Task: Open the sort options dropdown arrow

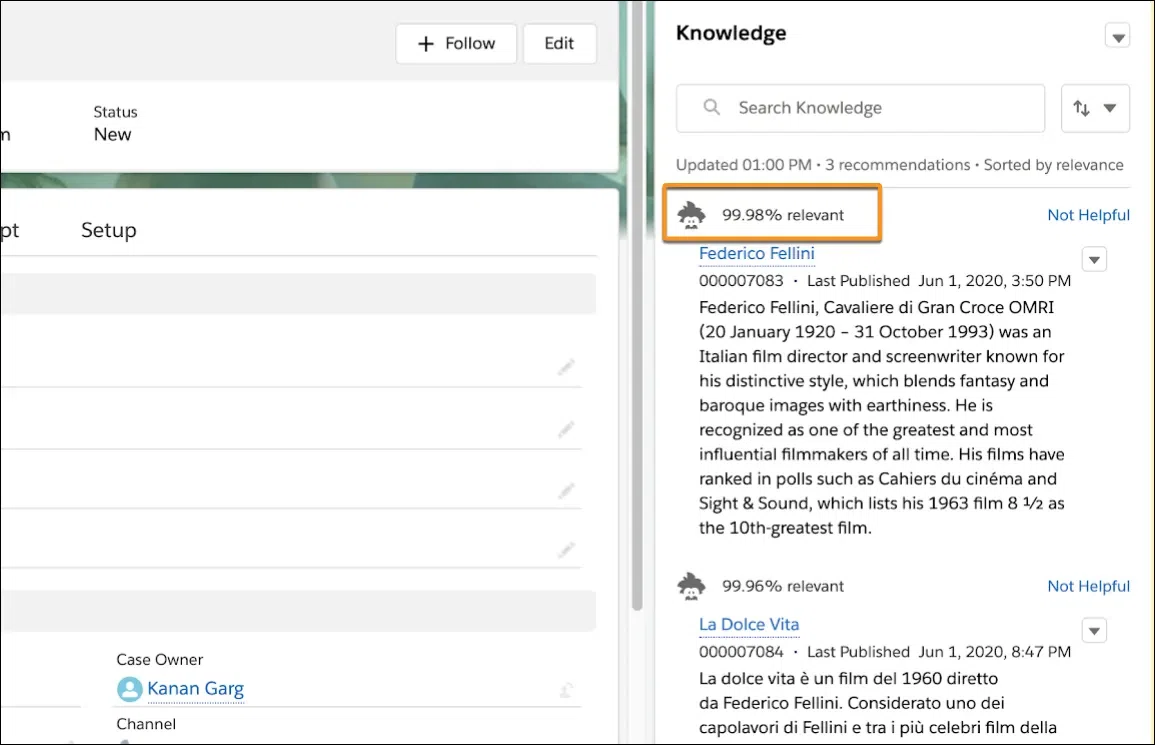Action: tap(1109, 108)
